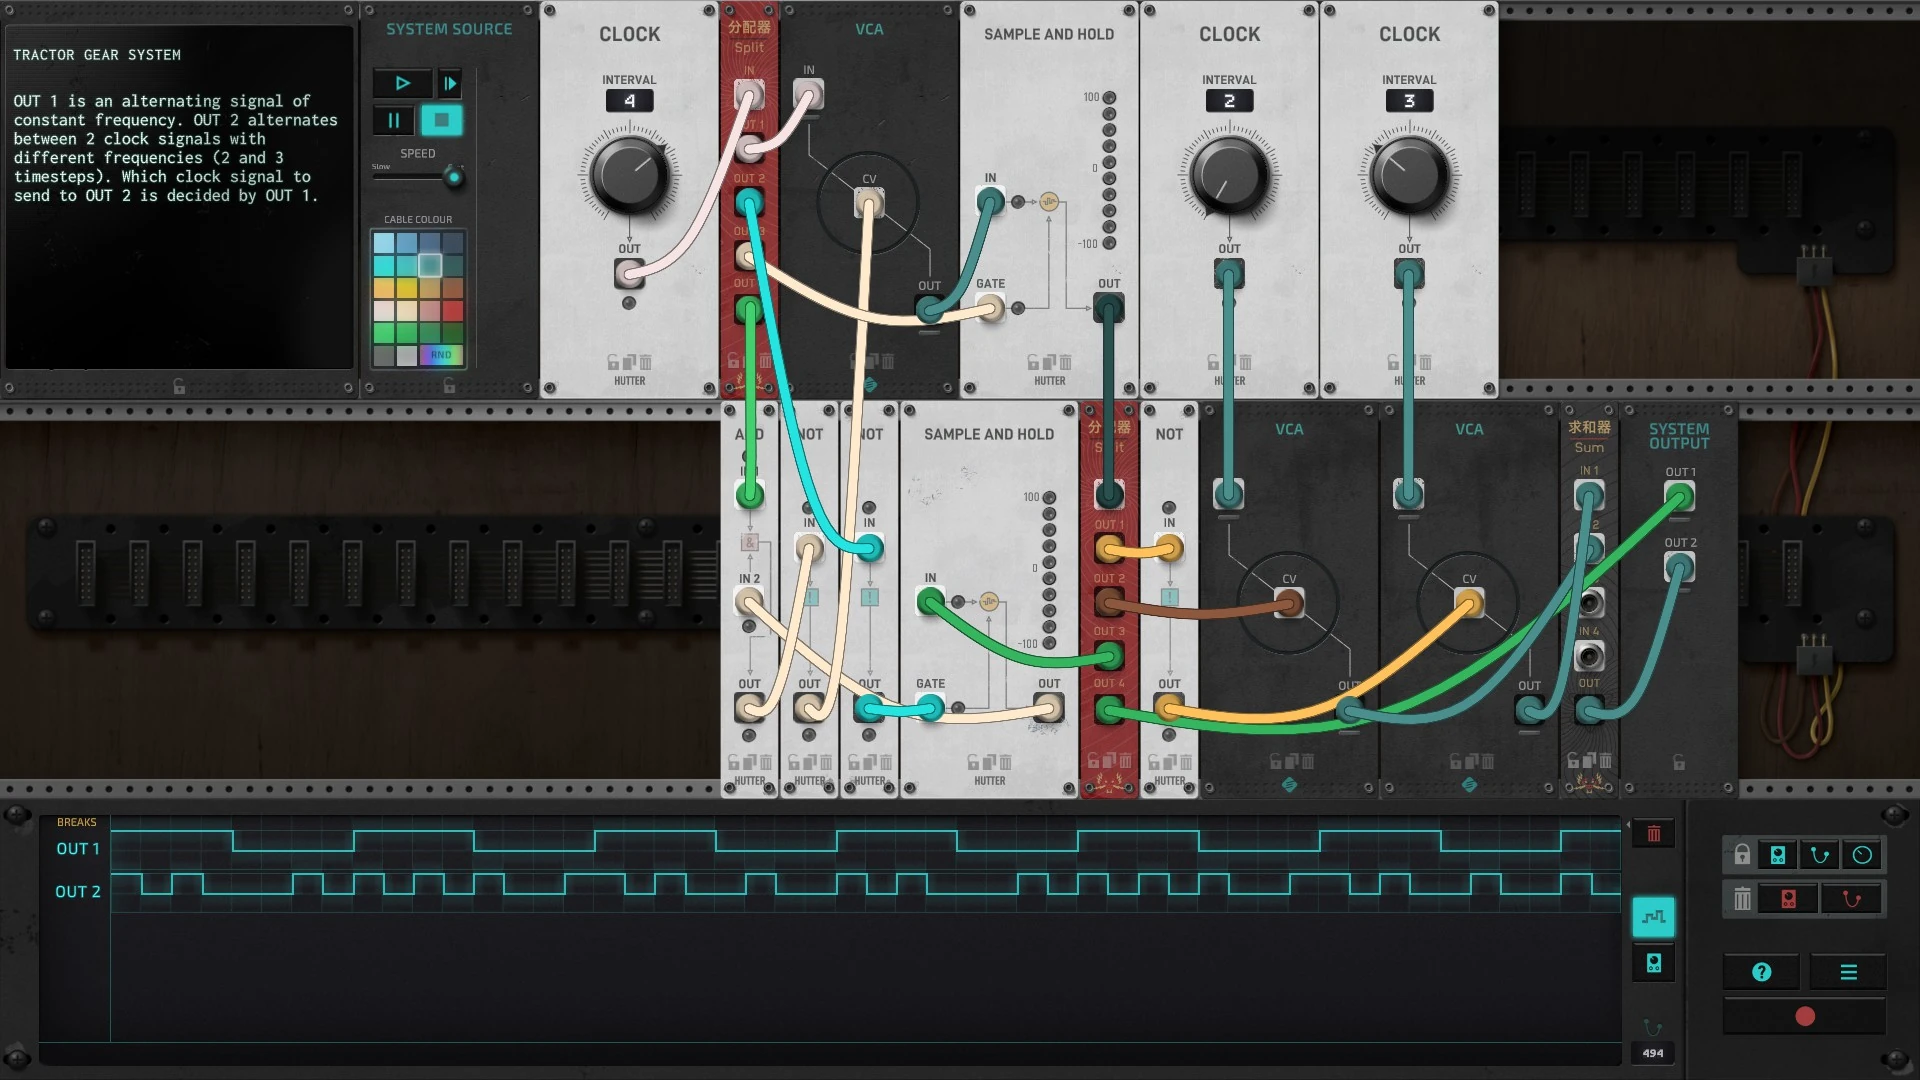Click the step-forward playback button
1920x1080 pixels.
450,84
